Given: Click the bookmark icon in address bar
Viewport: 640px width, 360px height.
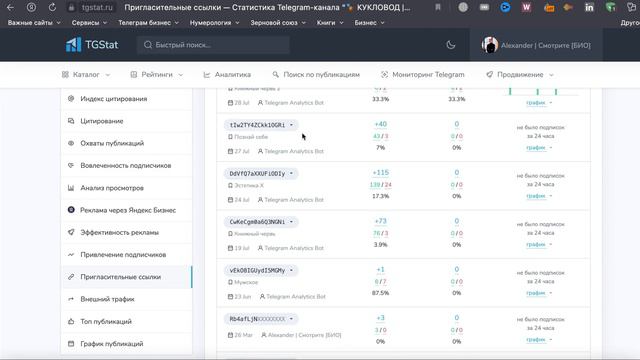Looking at the screenshot, I should point(438,7).
